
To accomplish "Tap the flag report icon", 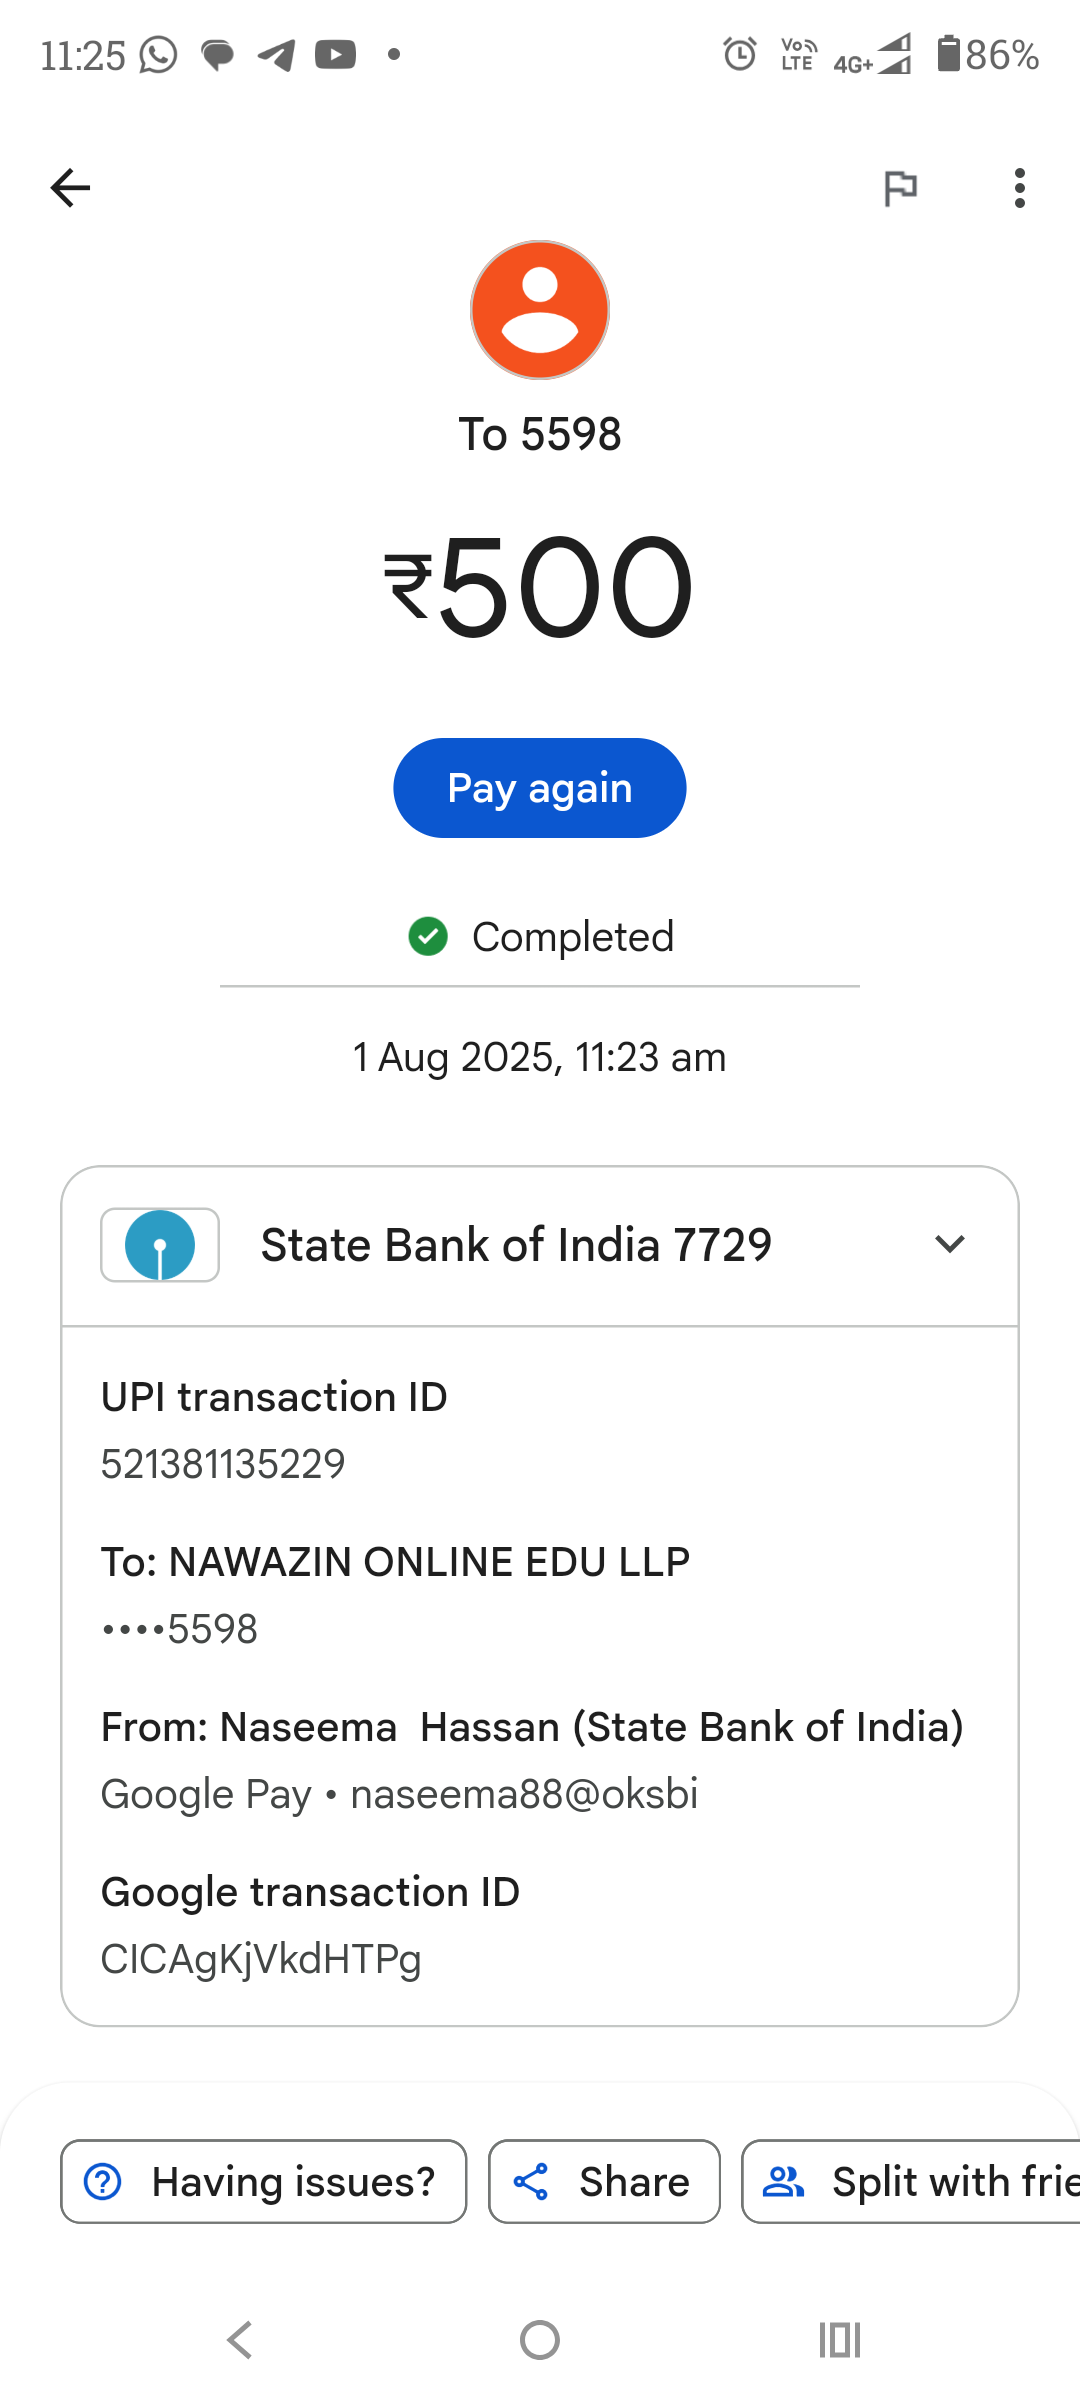I will [x=900, y=187].
